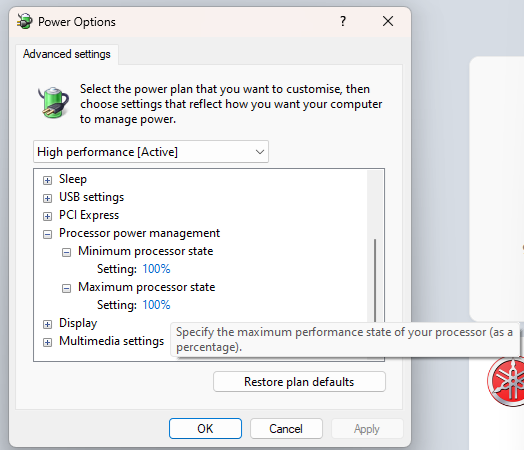Collapse Maximum processor state

[x=67, y=288]
